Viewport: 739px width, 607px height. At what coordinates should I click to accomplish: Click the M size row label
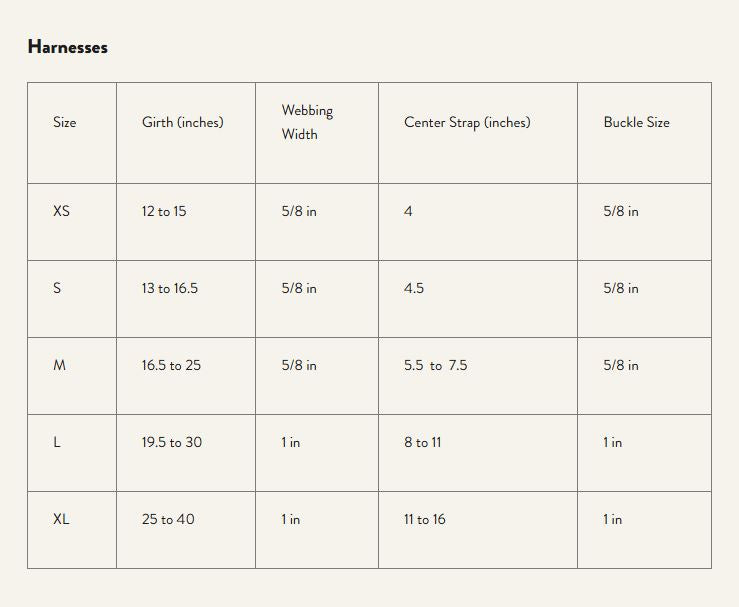(59, 365)
